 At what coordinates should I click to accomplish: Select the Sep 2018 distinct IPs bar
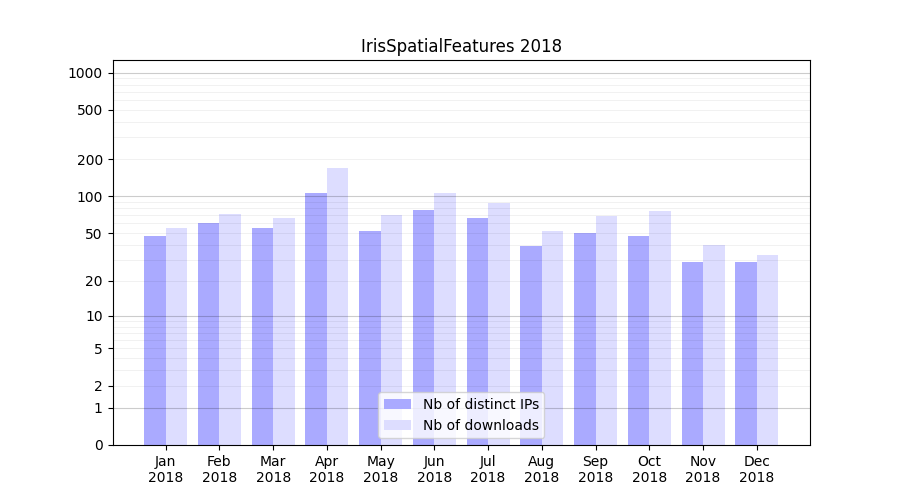click(x=585, y=339)
